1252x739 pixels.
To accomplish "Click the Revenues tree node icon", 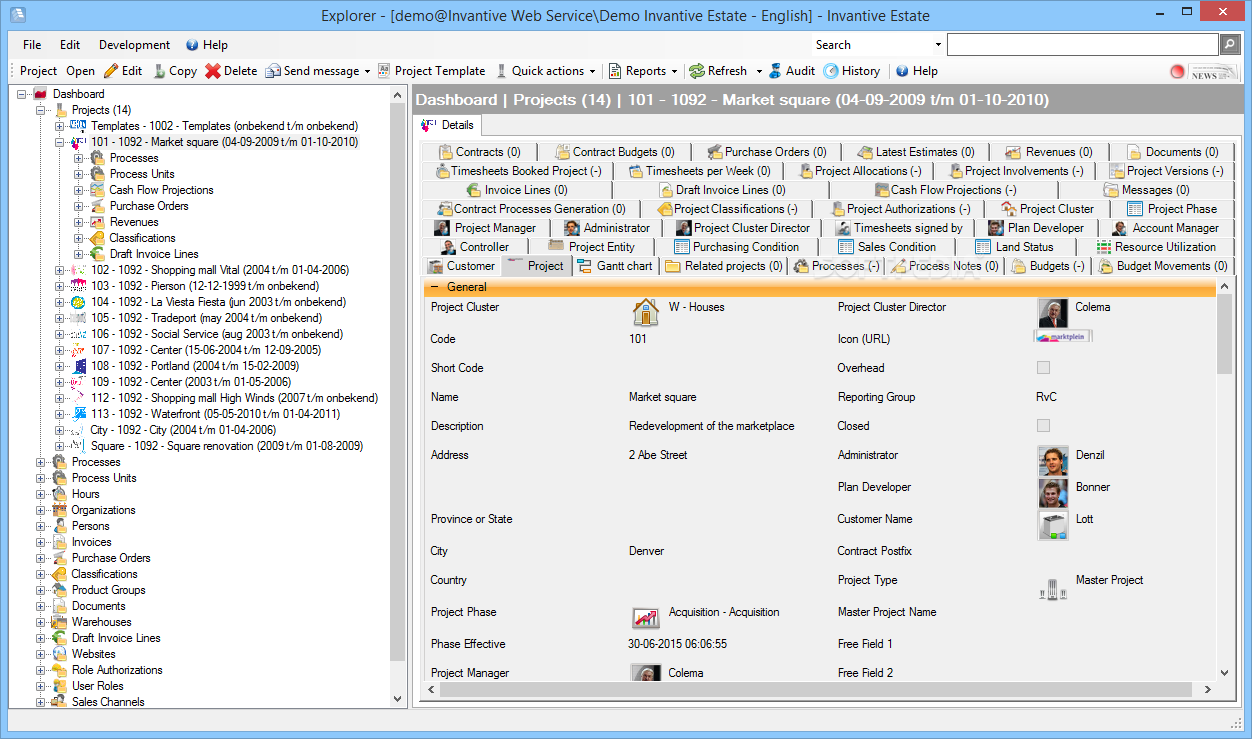I will (97, 222).
